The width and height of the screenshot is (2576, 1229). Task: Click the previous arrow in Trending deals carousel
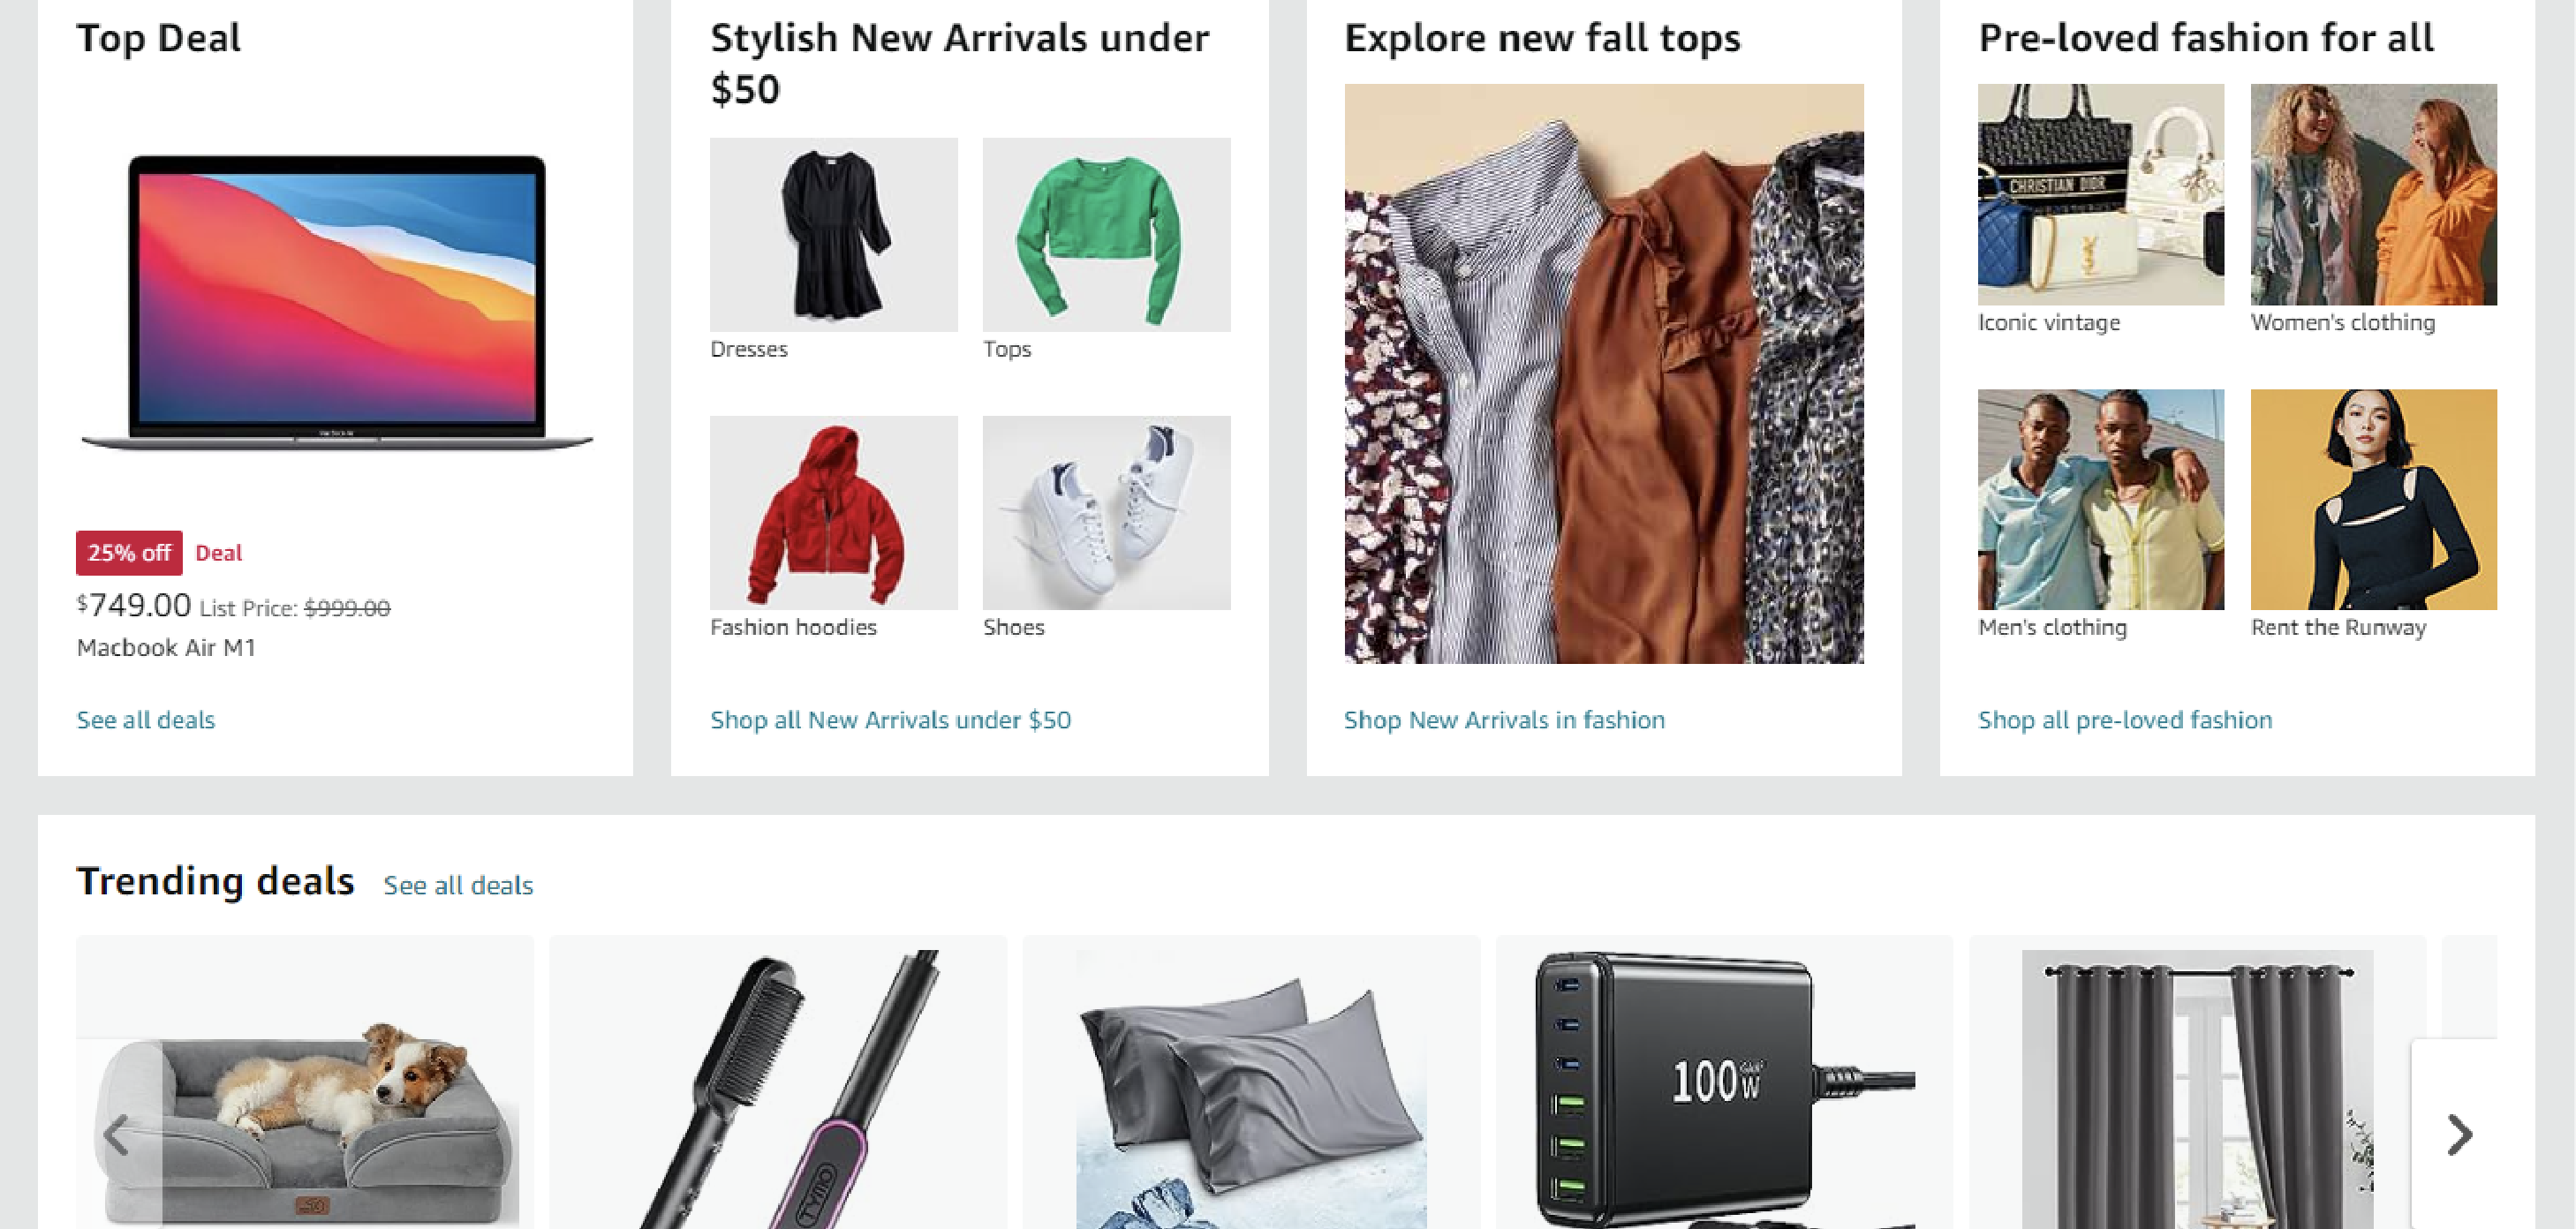(118, 1134)
